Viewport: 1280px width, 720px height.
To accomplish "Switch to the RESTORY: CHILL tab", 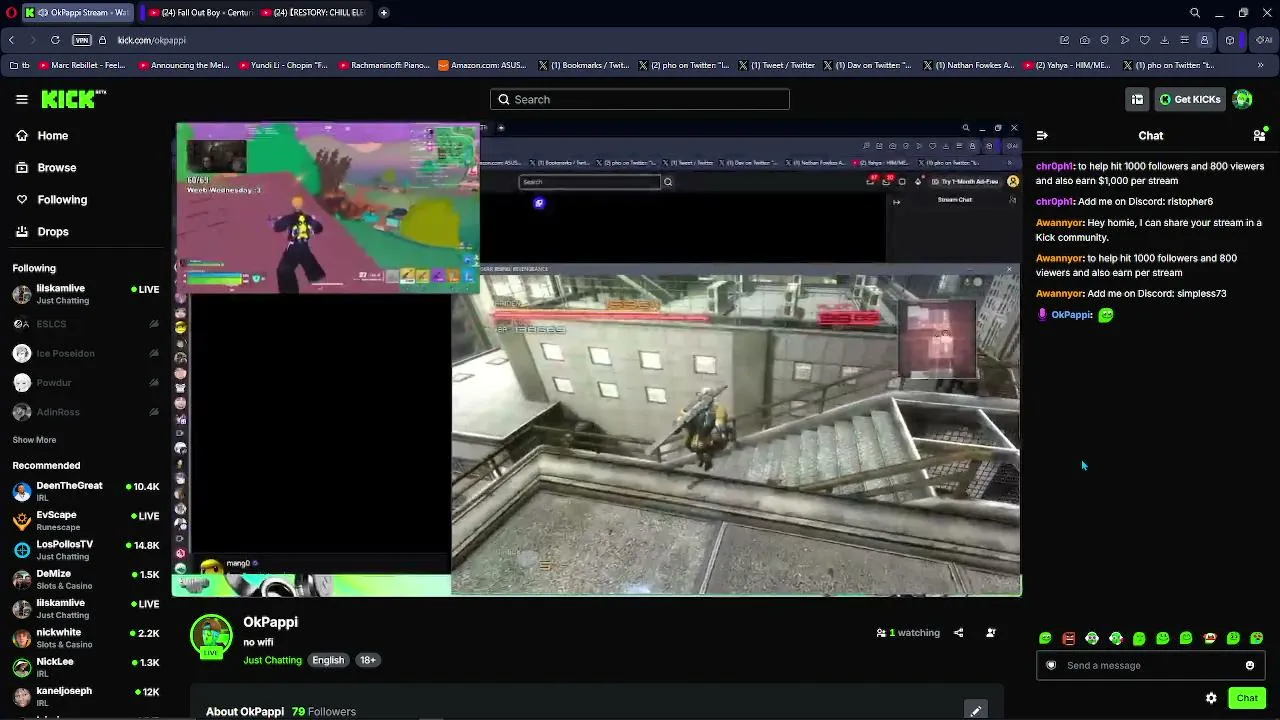I will [x=316, y=13].
